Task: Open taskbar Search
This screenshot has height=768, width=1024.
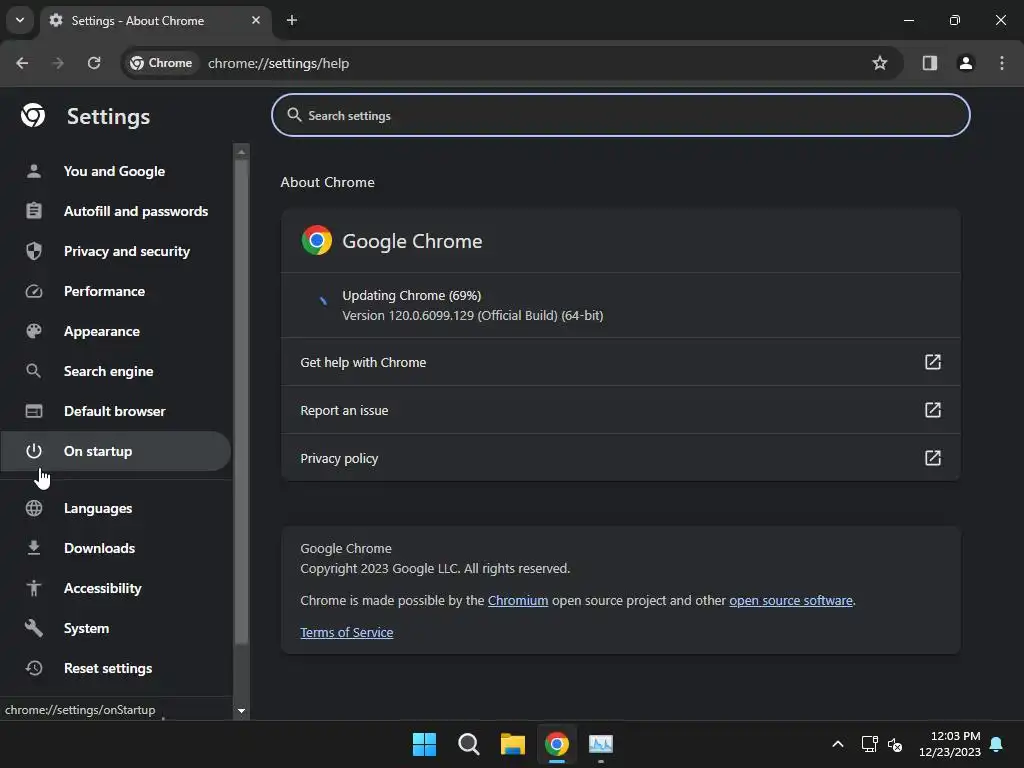Action: pos(469,744)
